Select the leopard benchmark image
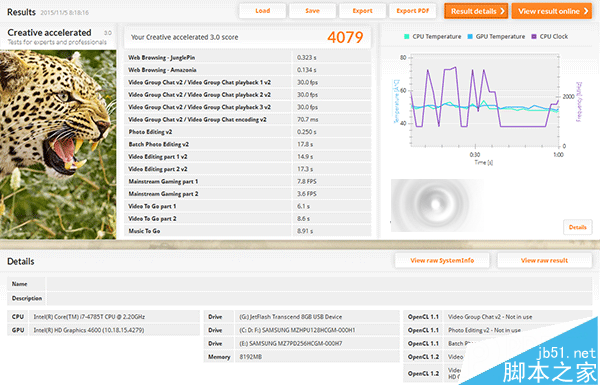 point(58,145)
